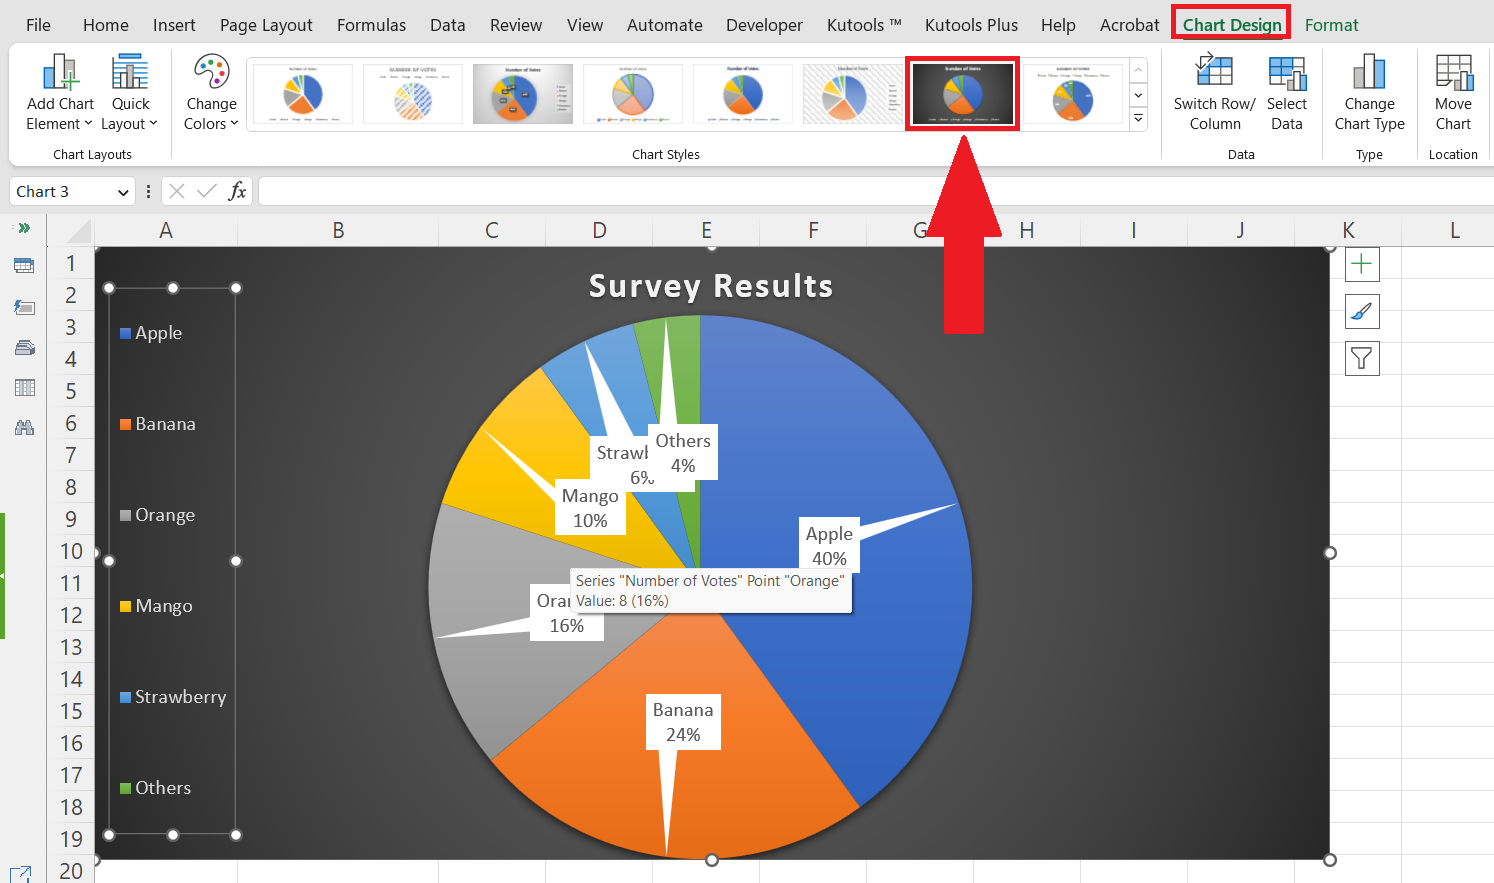Click the Select All corner triangle
The height and width of the screenshot is (883, 1494).
78,233
